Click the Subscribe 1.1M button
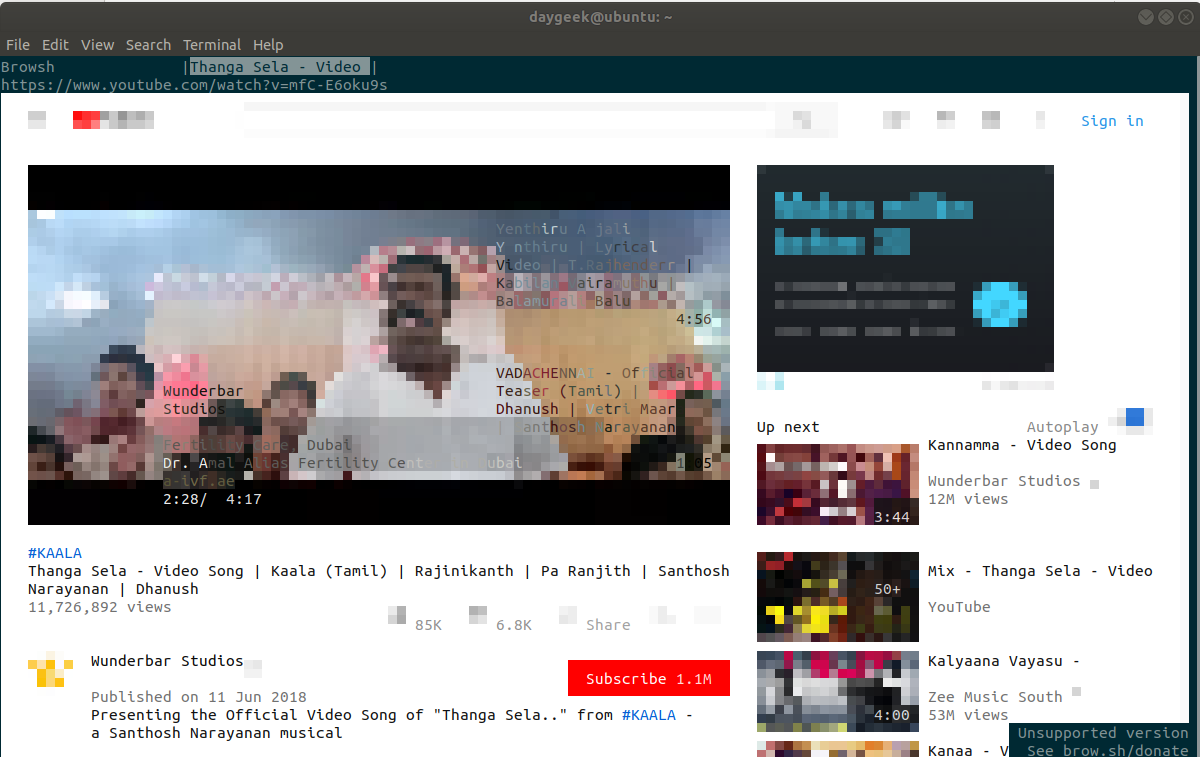The width and height of the screenshot is (1200, 757). 649,678
